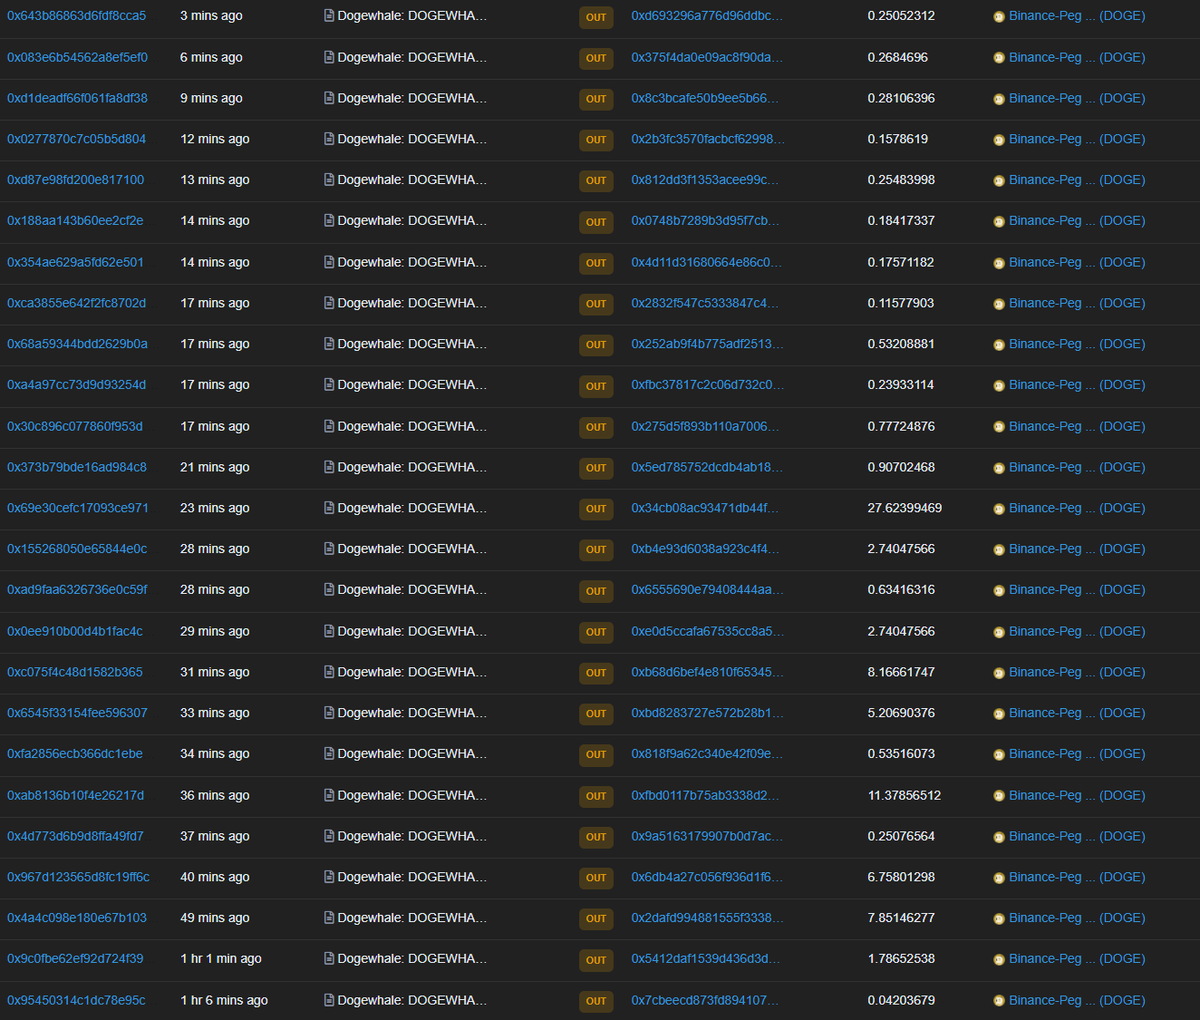Click DOGE token icon in 0.1578619 row
This screenshot has width=1200, height=1020.
pos(999,140)
